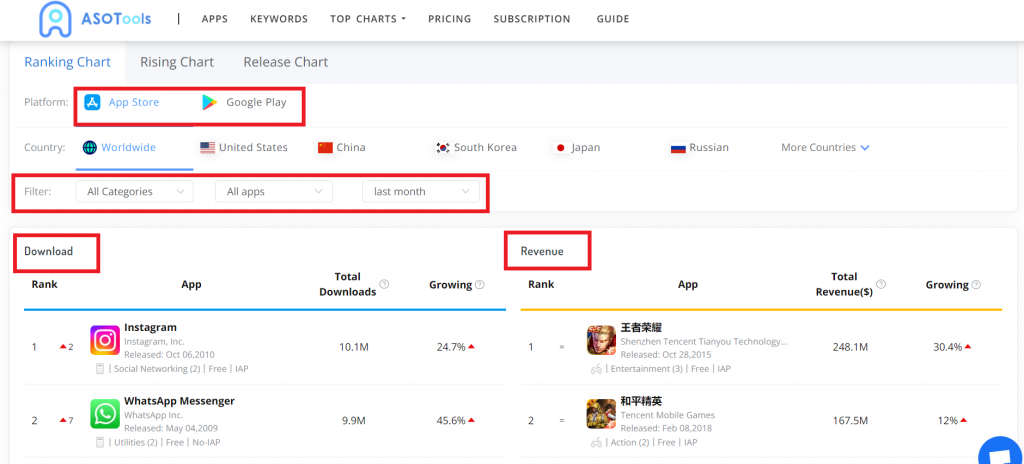
Task: Expand the last month period dropdown
Action: click(x=420, y=191)
